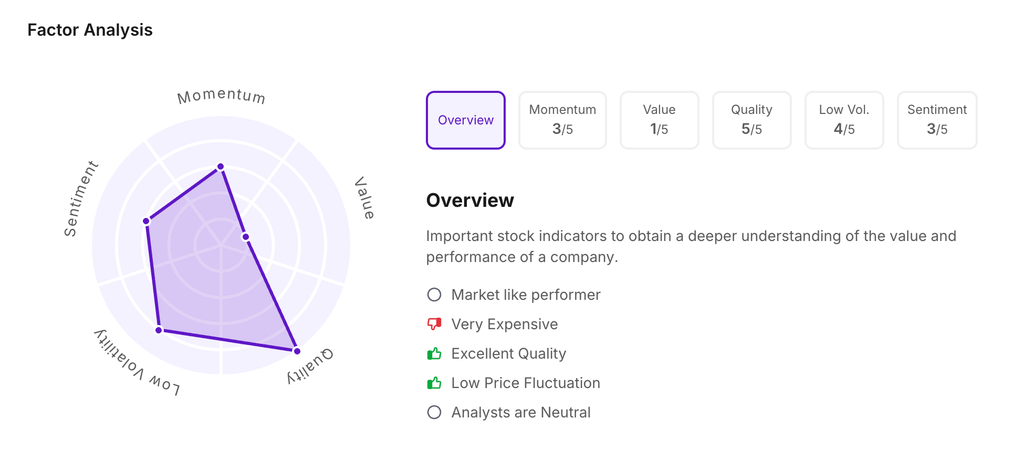Click the Sentiment data point on radar chart
Screen dimensions: 1024x461
[147, 221]
